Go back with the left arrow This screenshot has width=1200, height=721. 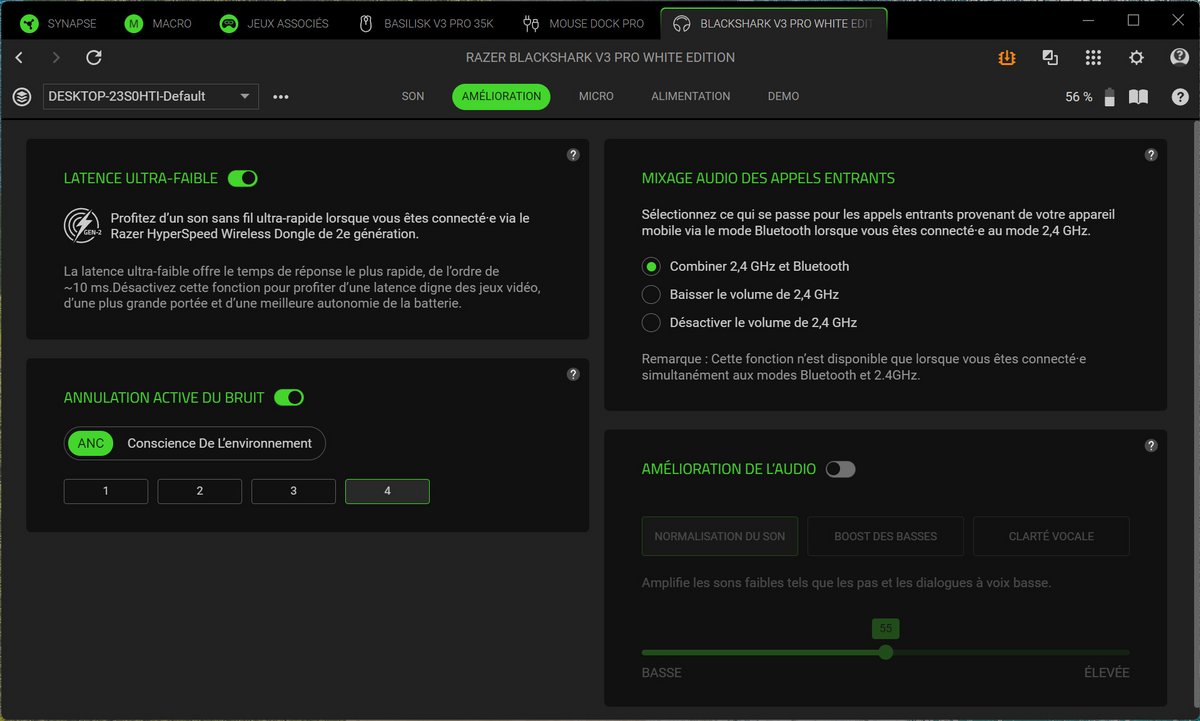click(x=19, y=58)
